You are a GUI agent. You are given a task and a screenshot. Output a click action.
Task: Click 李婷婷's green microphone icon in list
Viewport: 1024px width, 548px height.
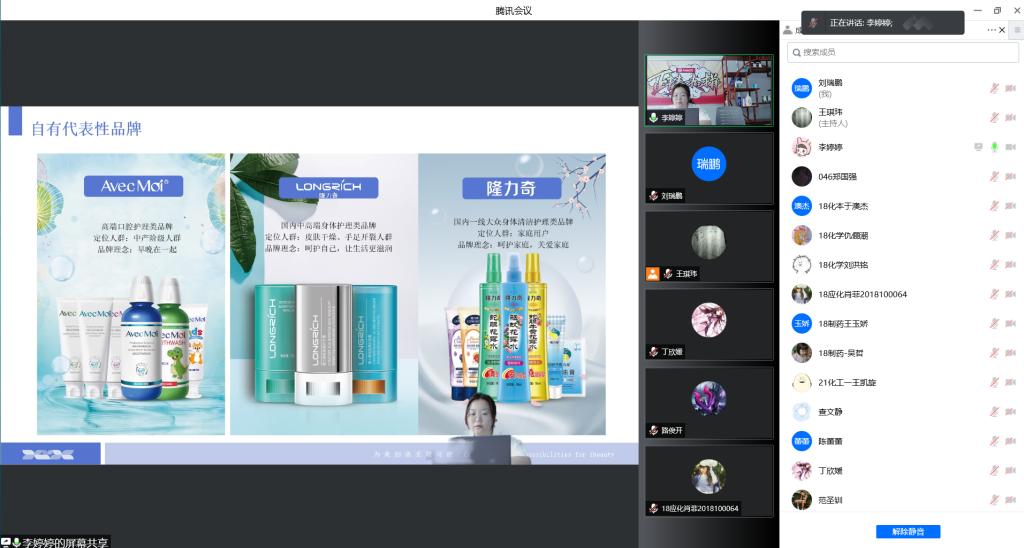994,147
